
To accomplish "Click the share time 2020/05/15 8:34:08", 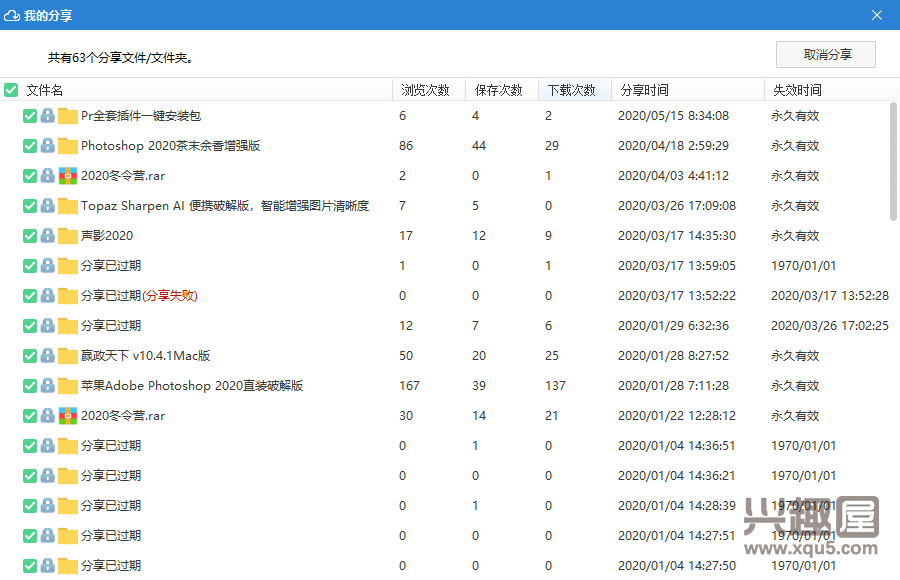I will 673,116.
